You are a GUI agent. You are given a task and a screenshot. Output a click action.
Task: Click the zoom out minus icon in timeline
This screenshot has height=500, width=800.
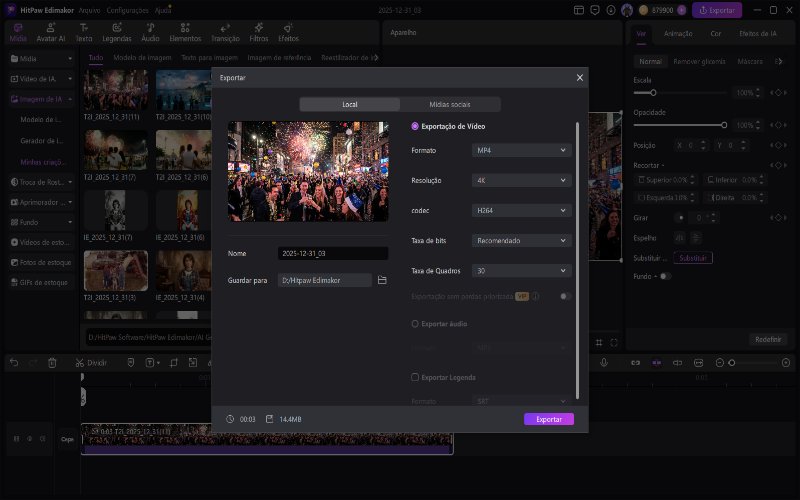point(719,363)
